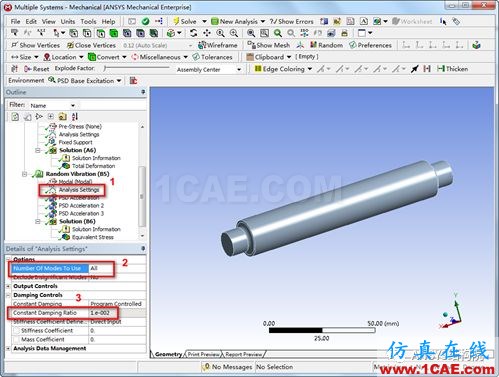This screenshot has width=499, height=377.
Task: Click the Show Vertices icon
Action: (x=14, y=45)
